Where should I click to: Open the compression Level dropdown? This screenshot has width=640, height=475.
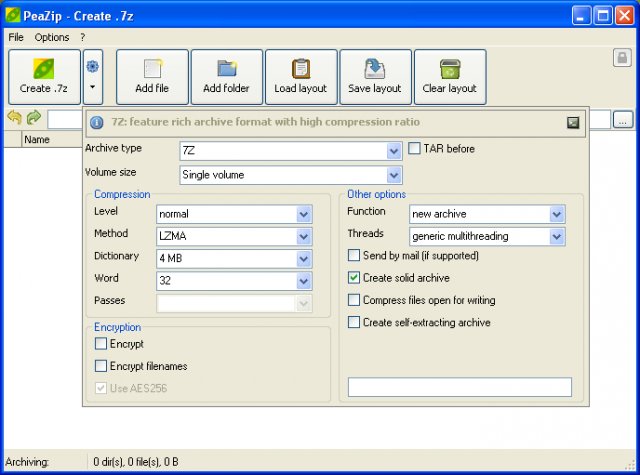(304, 214)
